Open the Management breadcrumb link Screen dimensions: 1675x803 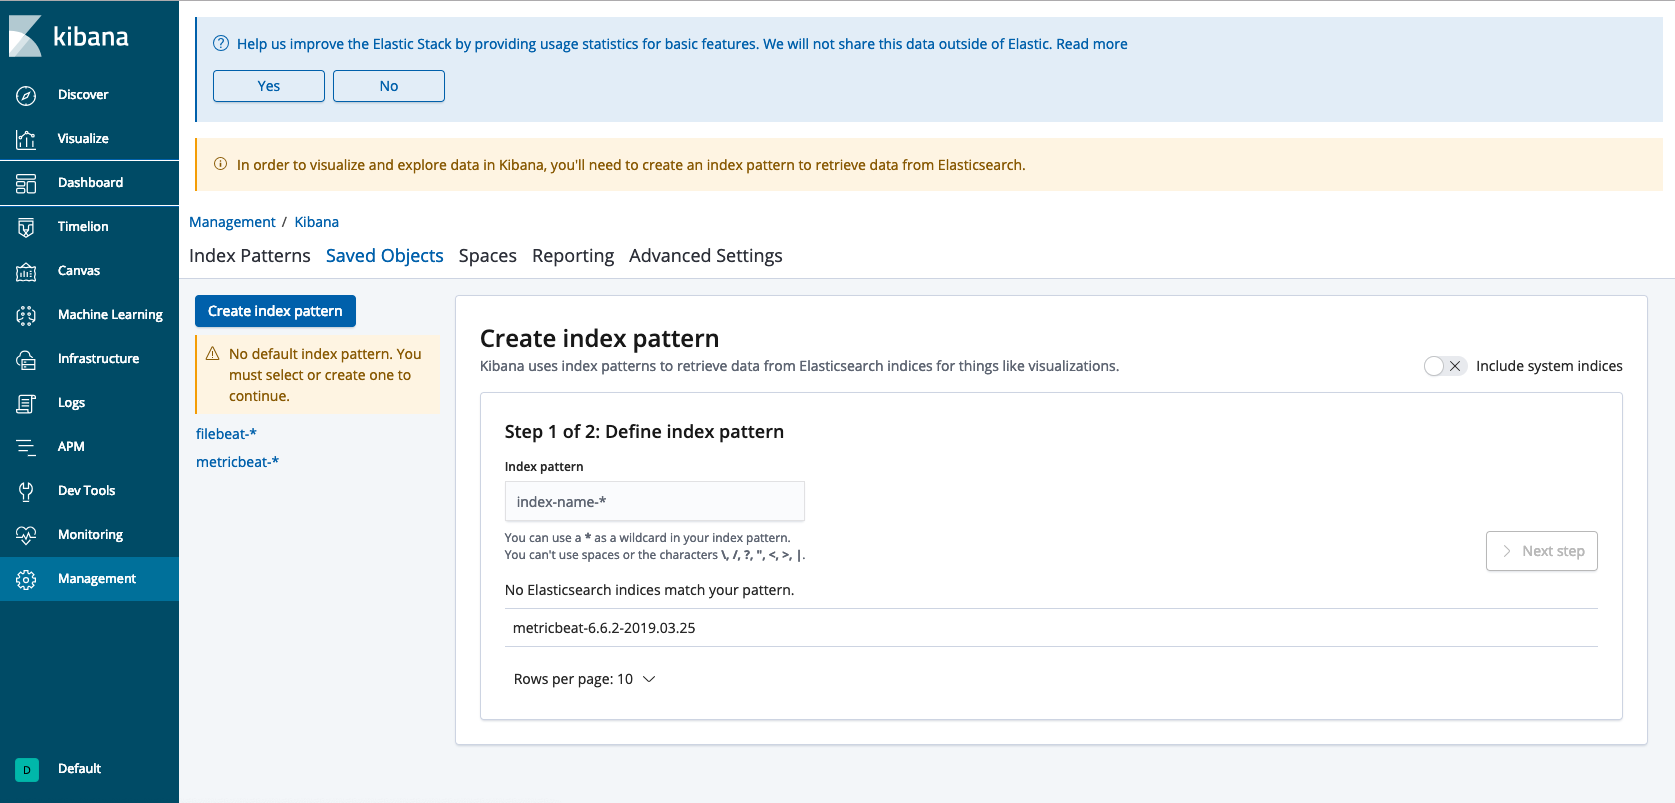[x=232, y=222]
